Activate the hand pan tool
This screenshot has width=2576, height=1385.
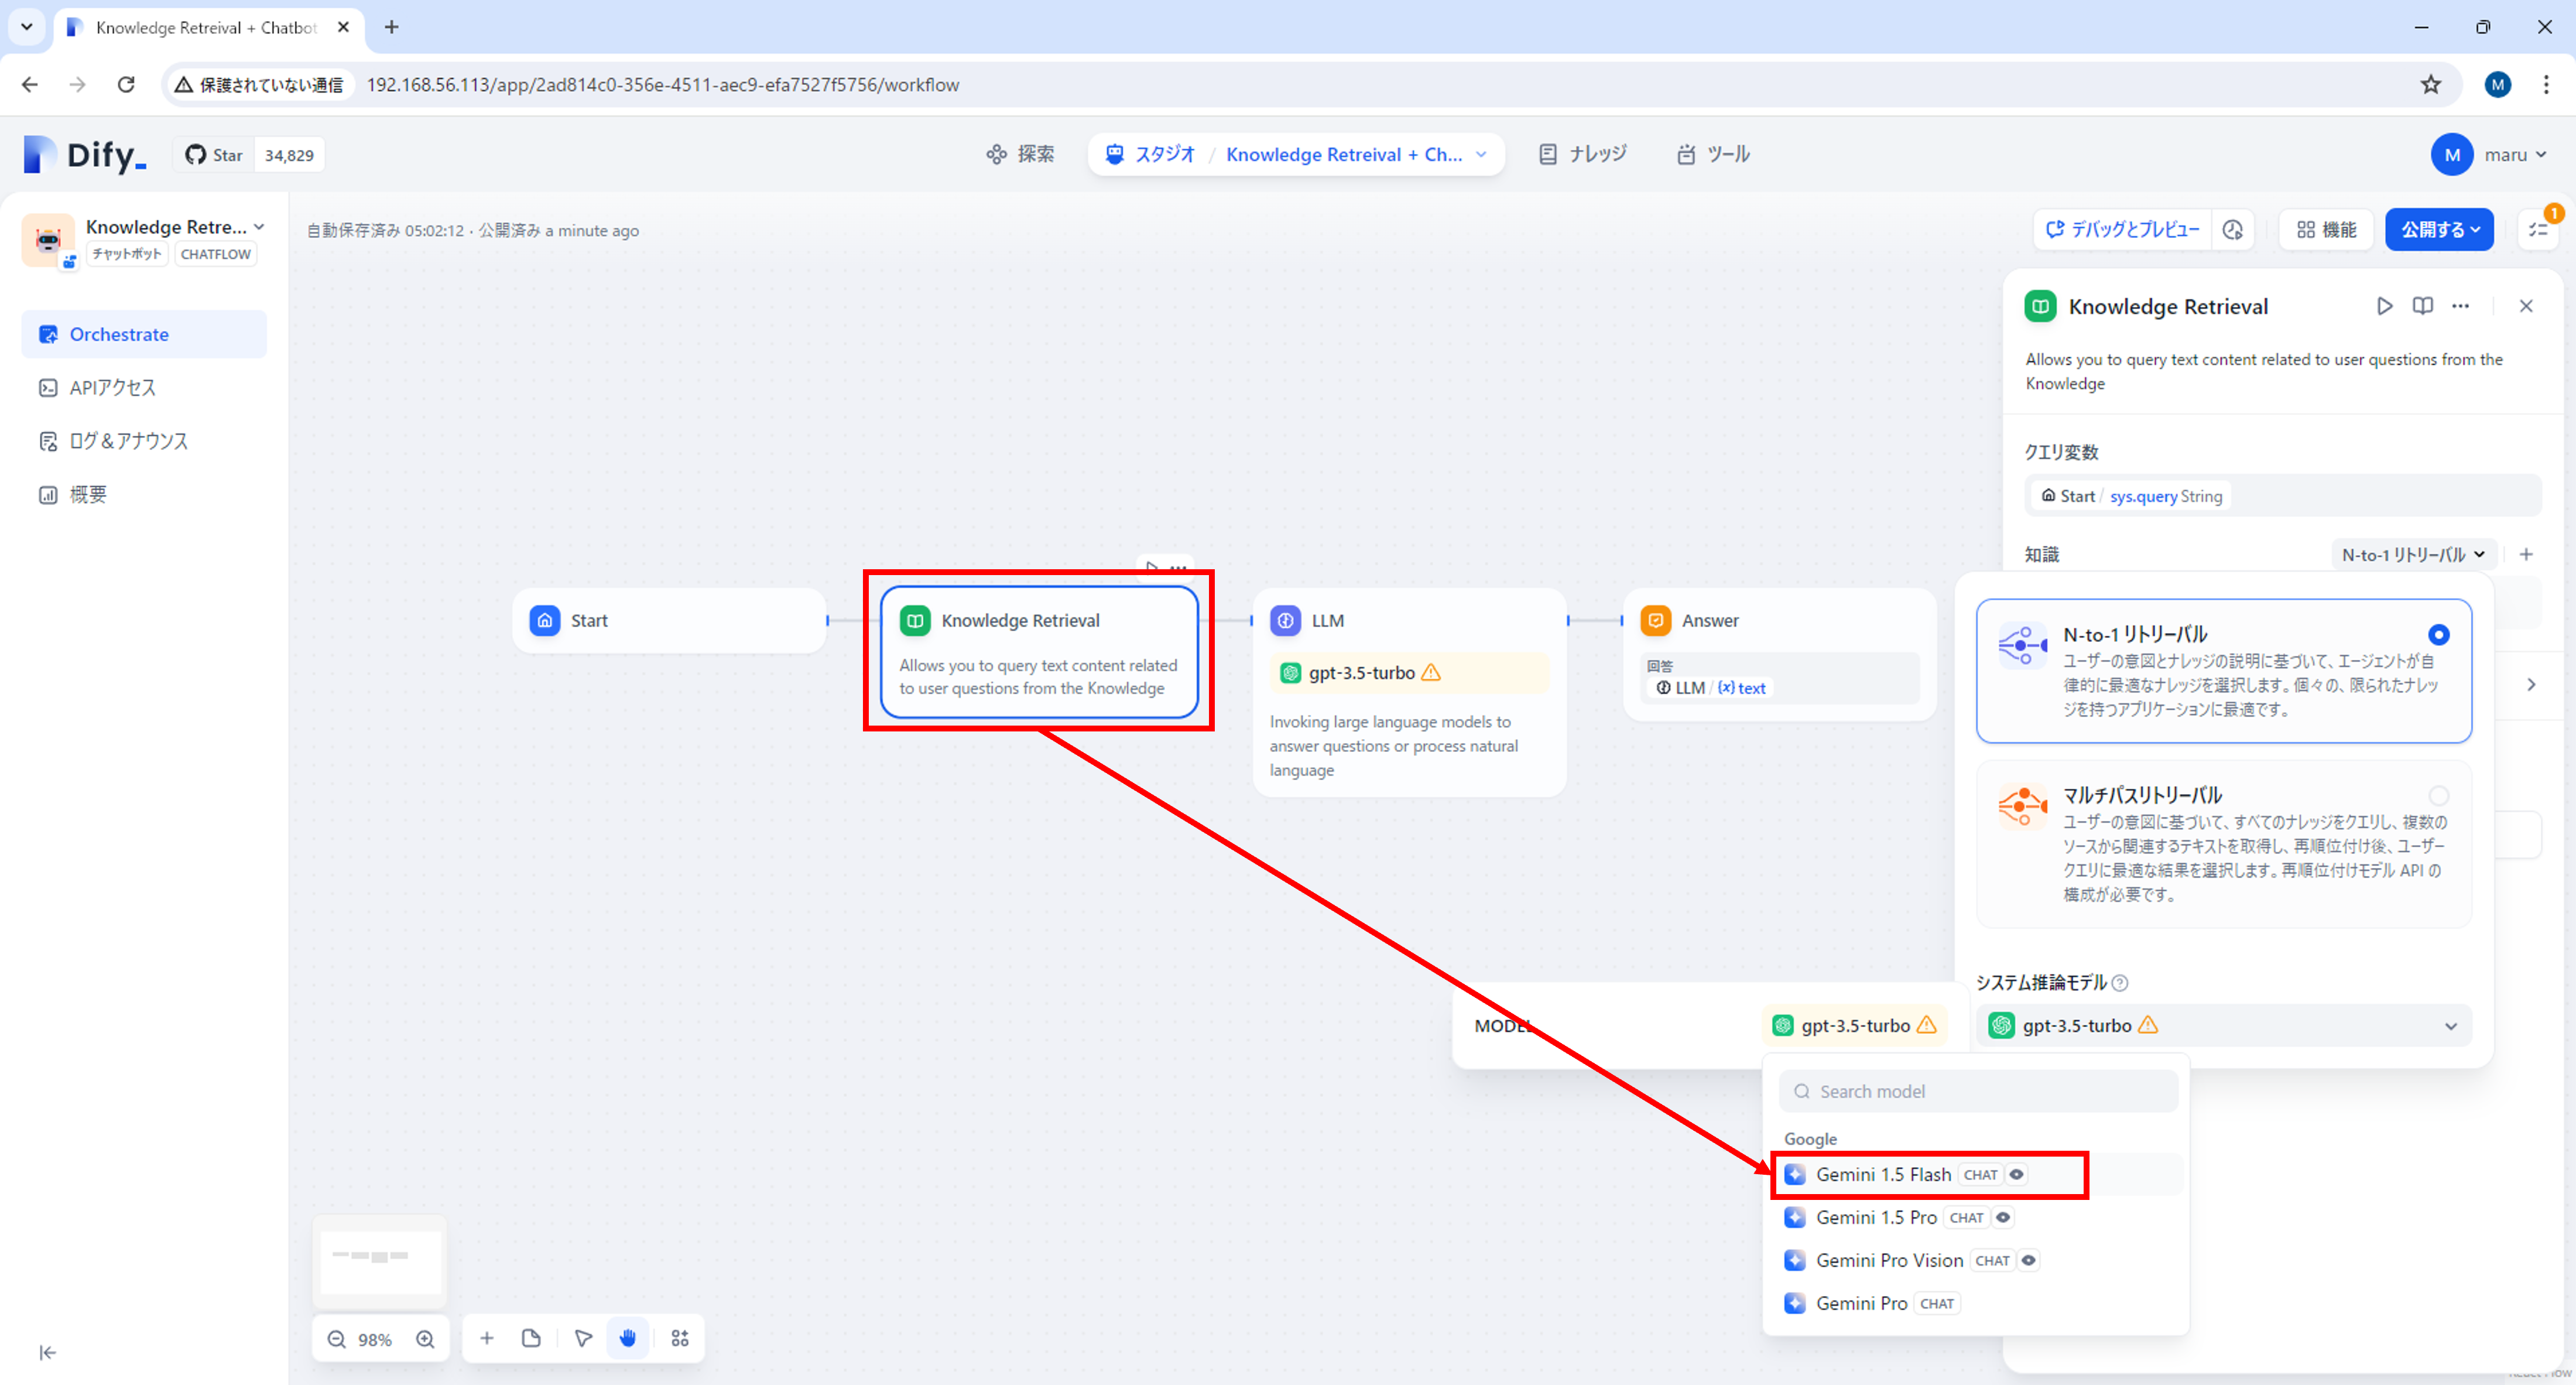point(628,1338)
